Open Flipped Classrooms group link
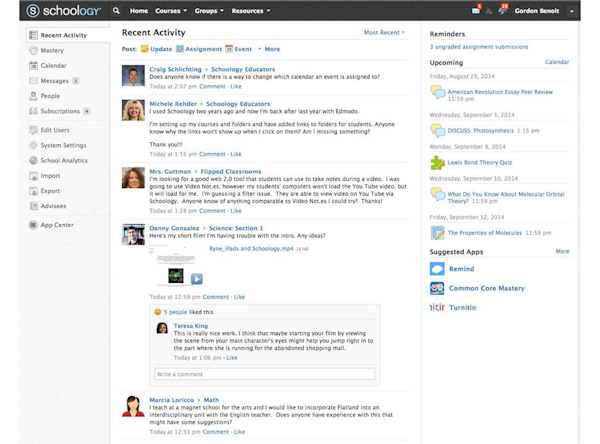Viewport: 600px width, 444px height. tap(231, 171)
